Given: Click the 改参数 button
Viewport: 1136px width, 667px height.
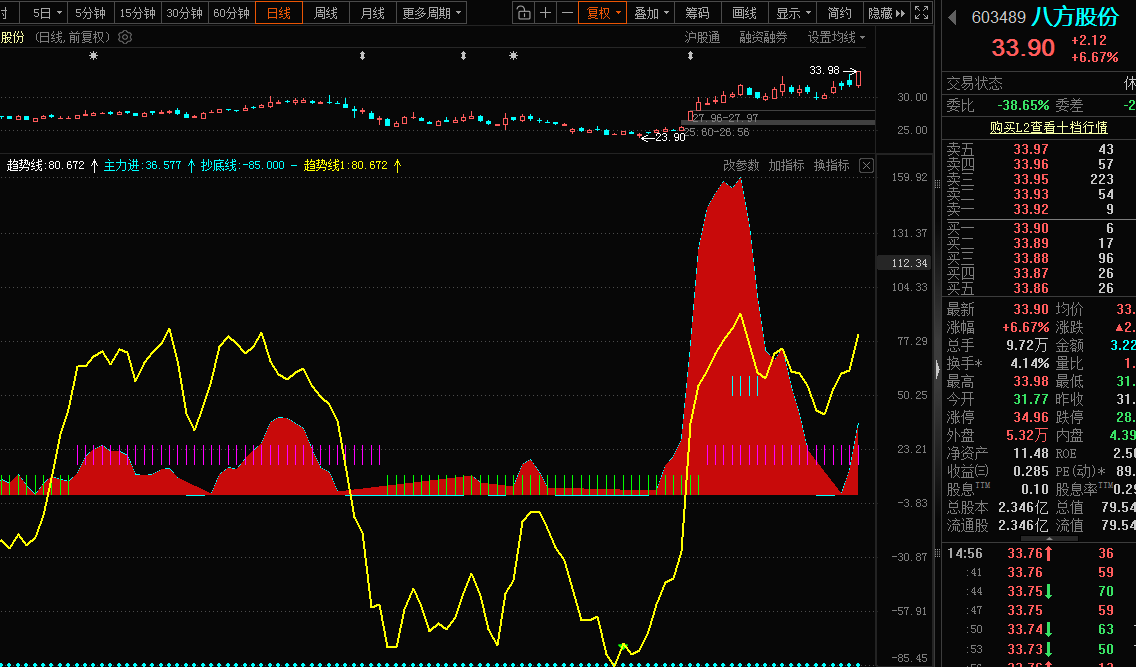Looking at the screenshot, I should tap(741, 165).
